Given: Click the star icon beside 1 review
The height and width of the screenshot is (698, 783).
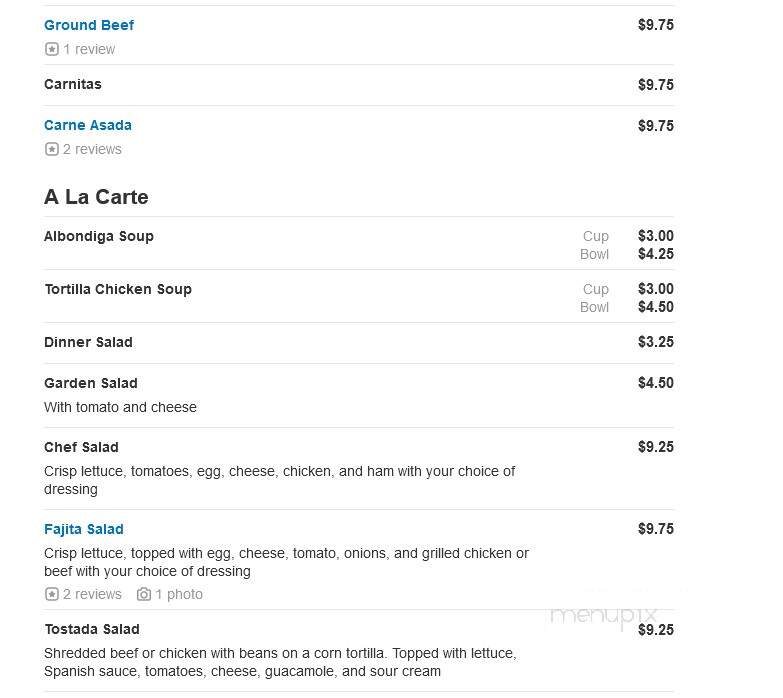Looking at the screenshot, I should [x=51, y=49].
